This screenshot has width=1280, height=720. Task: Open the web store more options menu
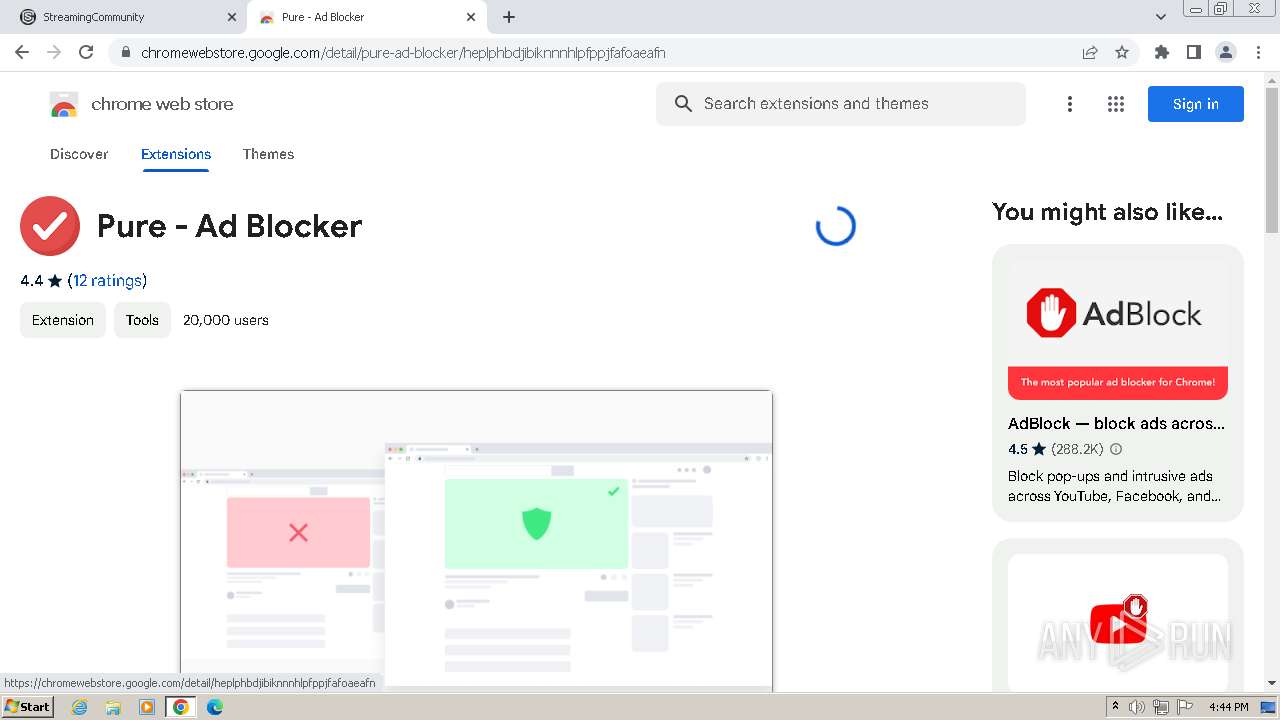click(1069, 104)
